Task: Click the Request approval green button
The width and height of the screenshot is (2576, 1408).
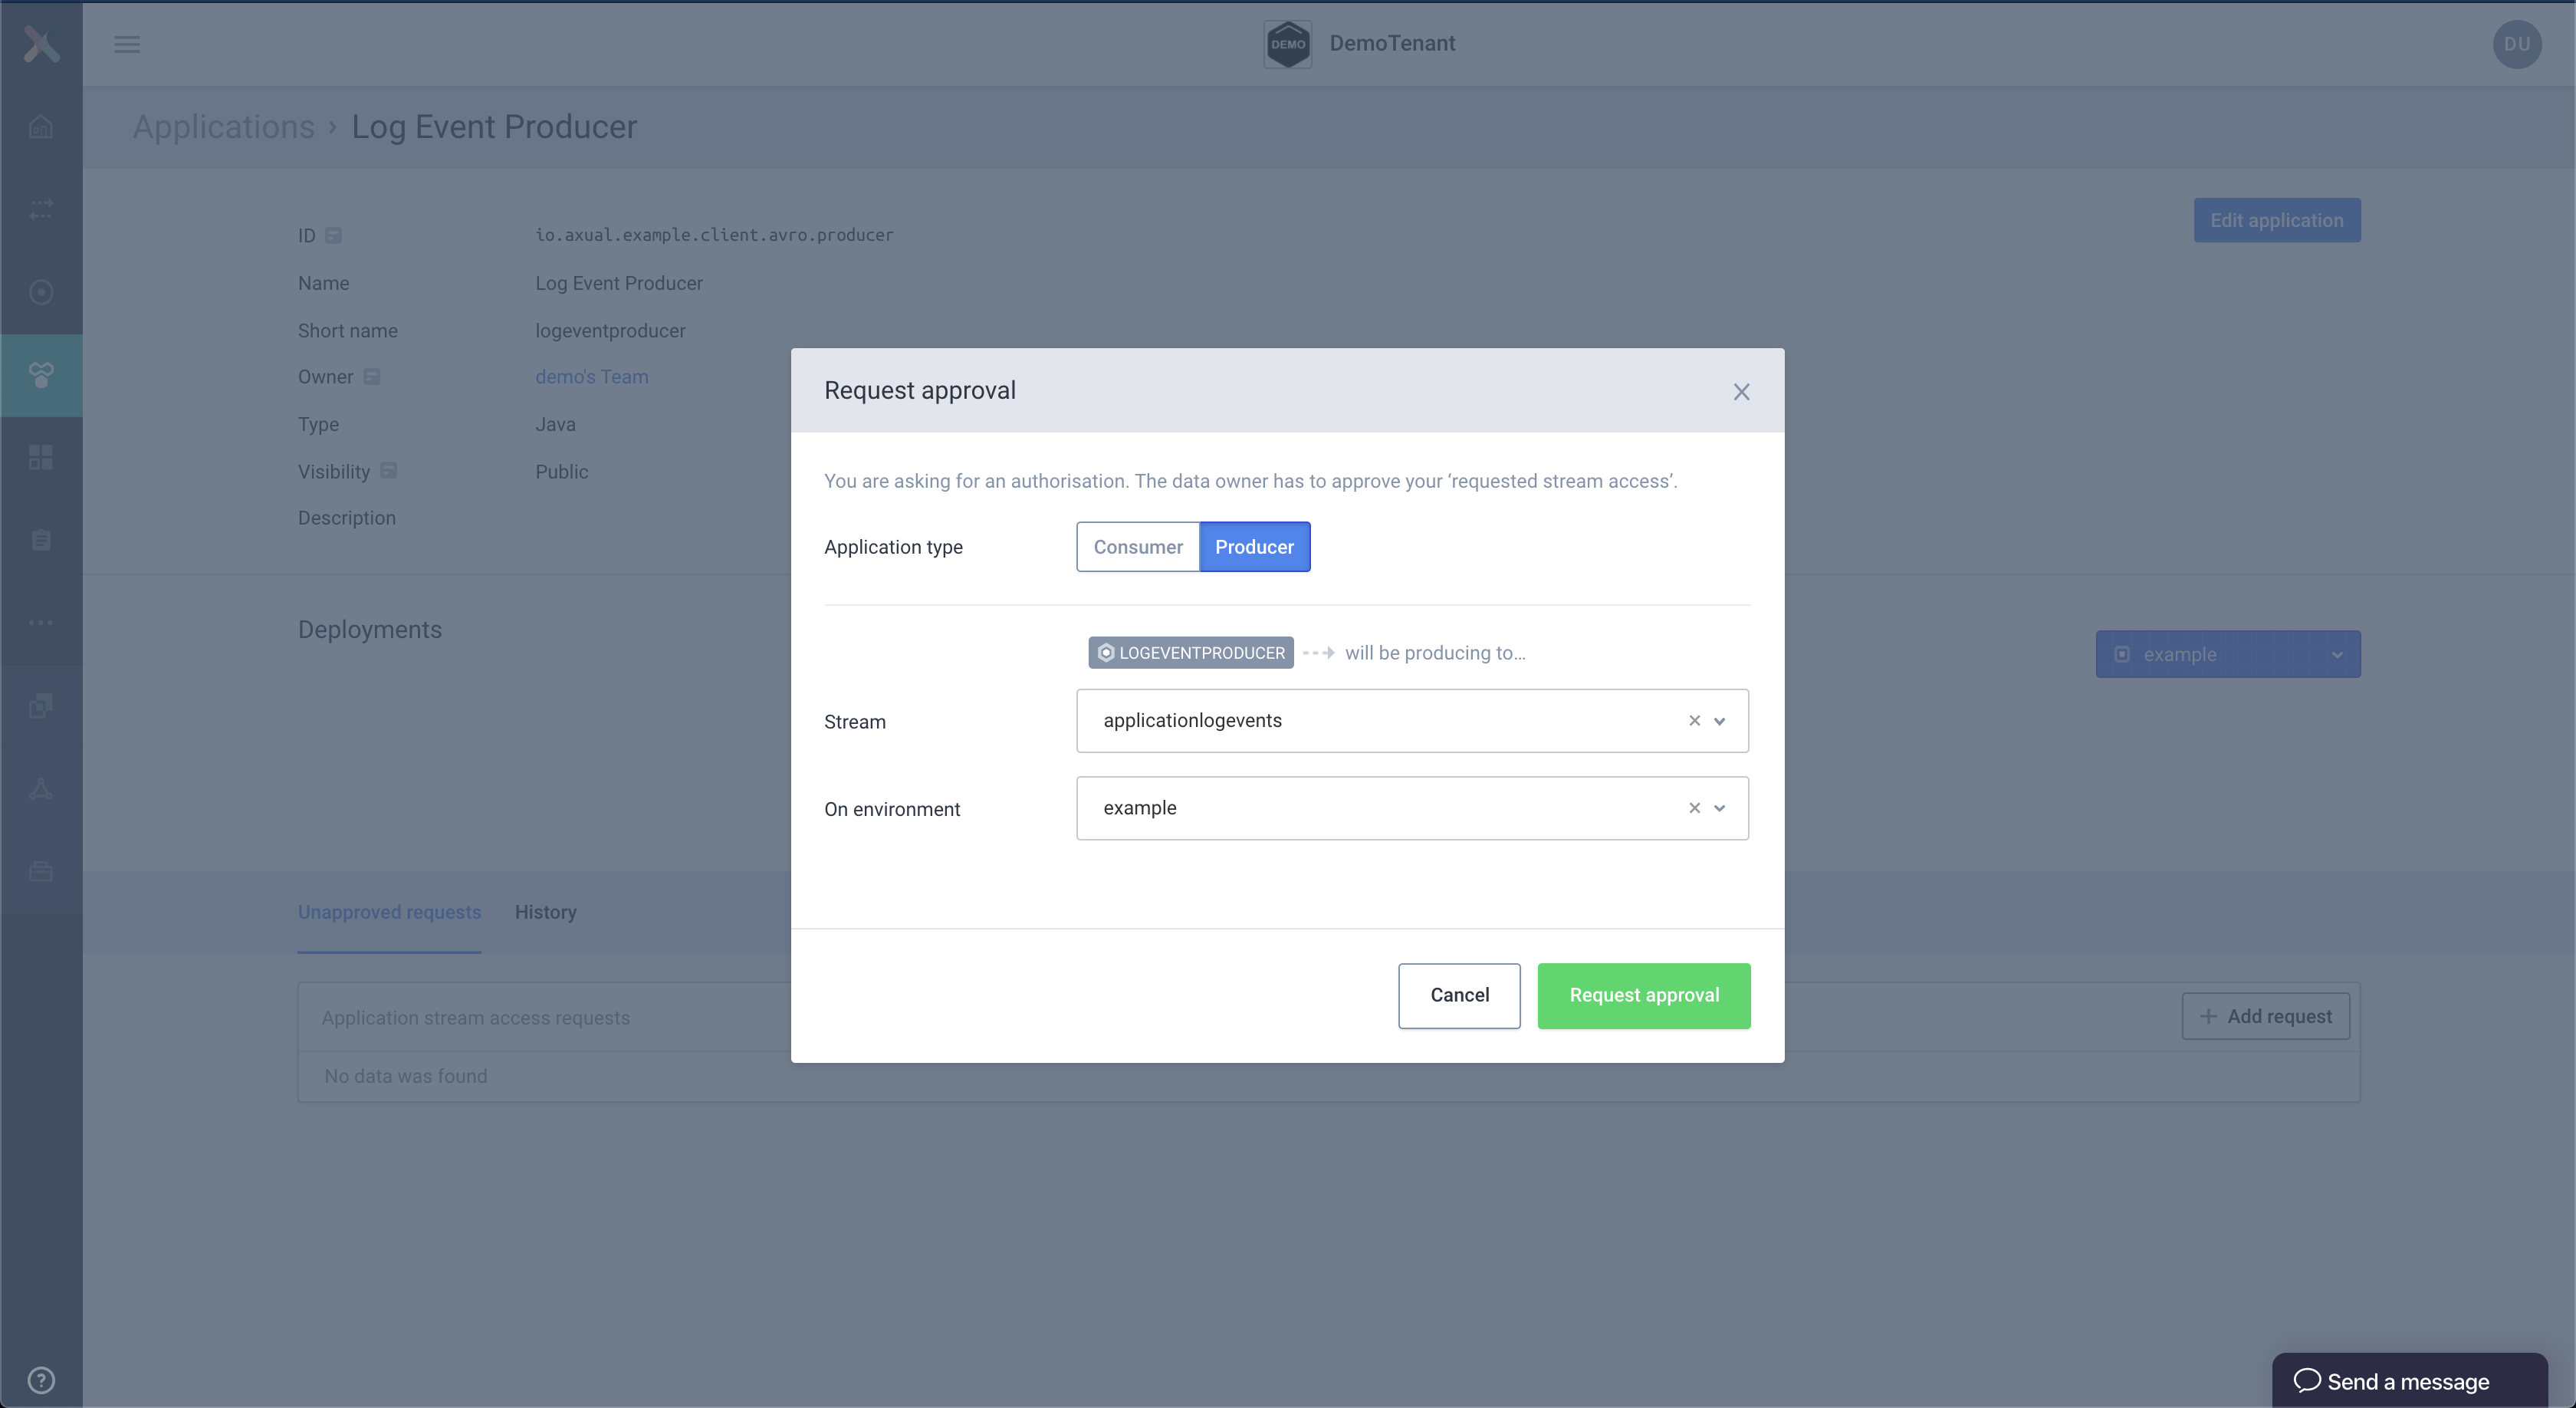Action: pos(1644,995)
